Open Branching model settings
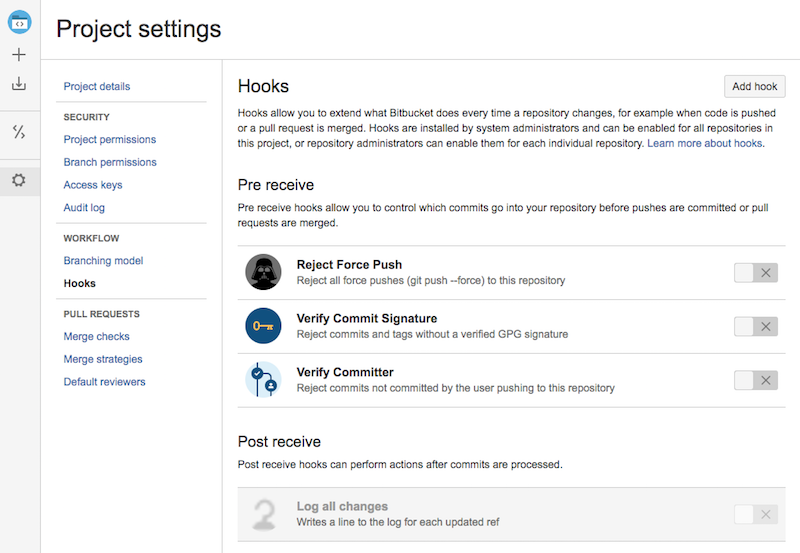This screenshot has width=800, height=553. [104, 261]
